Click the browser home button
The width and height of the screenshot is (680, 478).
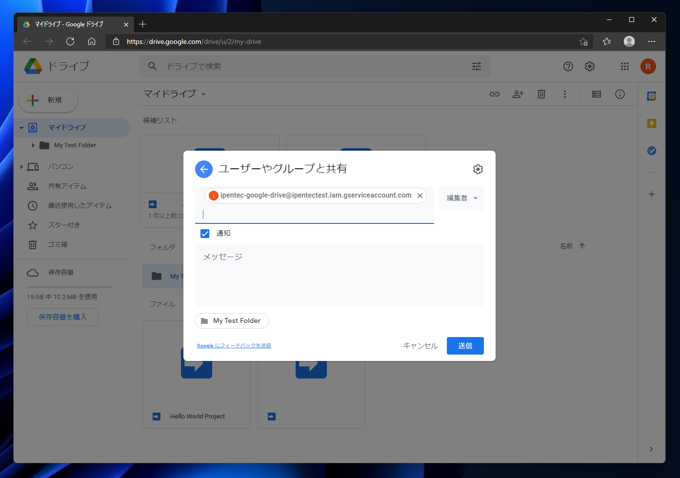(92, 42)
